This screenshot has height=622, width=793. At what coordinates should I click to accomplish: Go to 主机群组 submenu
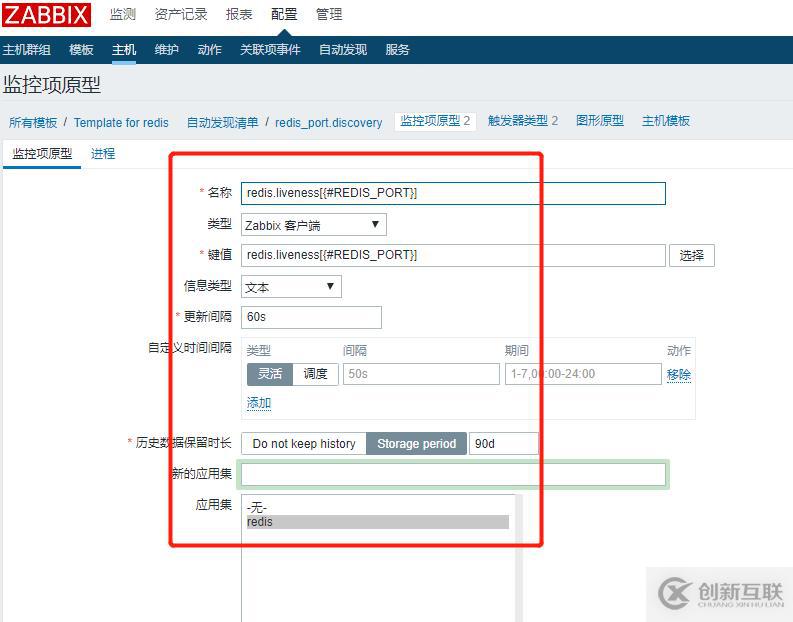(26, 50)
